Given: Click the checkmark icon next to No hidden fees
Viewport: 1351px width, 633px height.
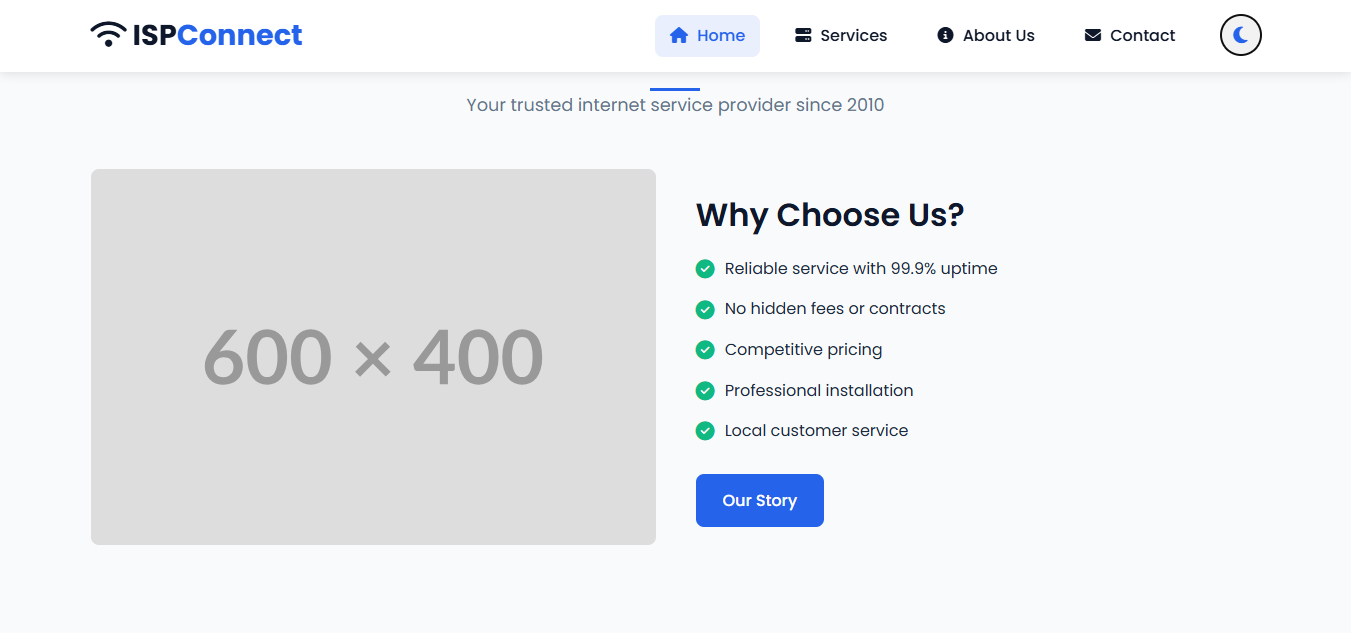Looking at the screenshot, I should click(705, 309).
